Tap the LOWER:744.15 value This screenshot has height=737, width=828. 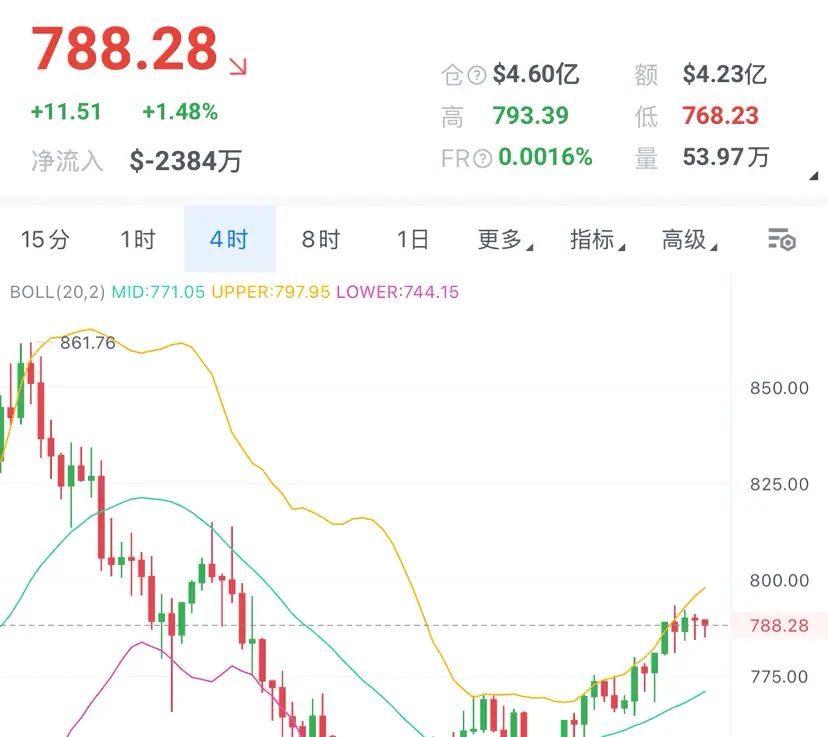click(x=398, y=292)
